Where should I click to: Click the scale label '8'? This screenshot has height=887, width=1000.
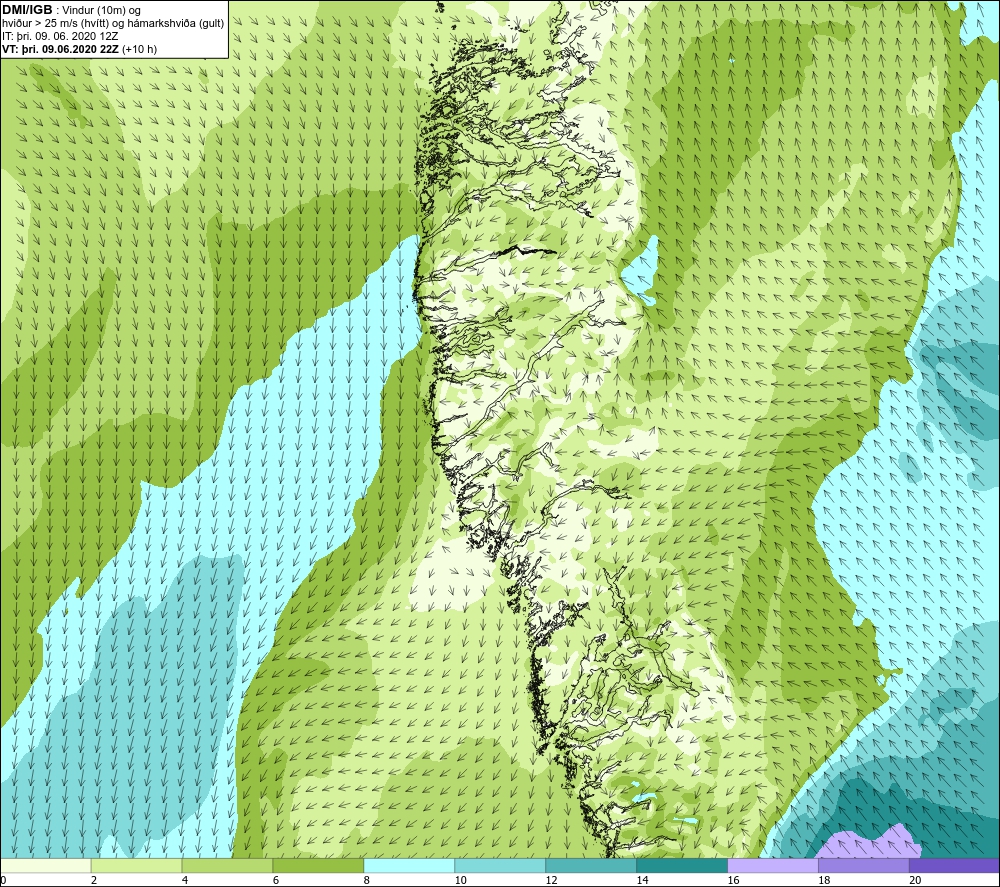pos(367,880)
